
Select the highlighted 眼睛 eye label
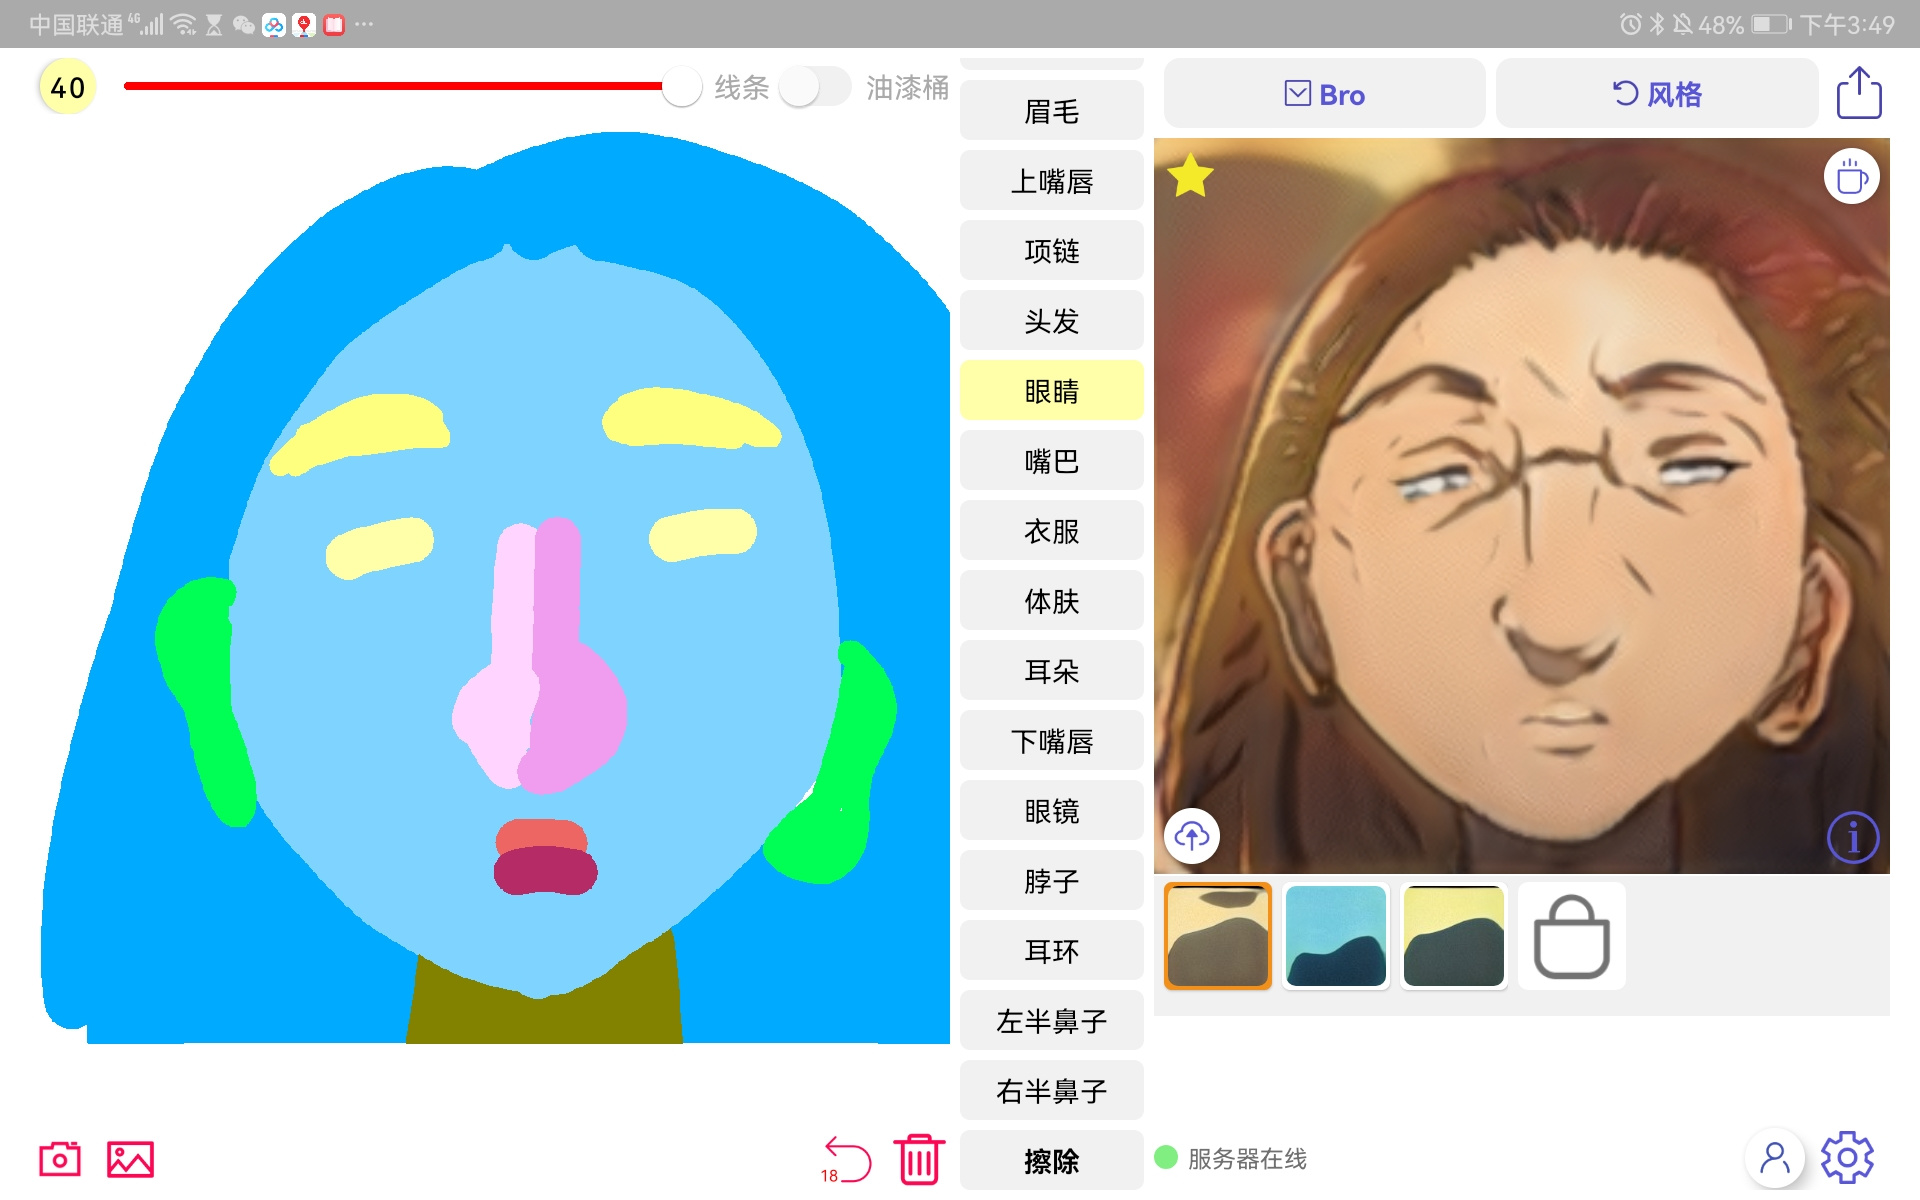1052,391
